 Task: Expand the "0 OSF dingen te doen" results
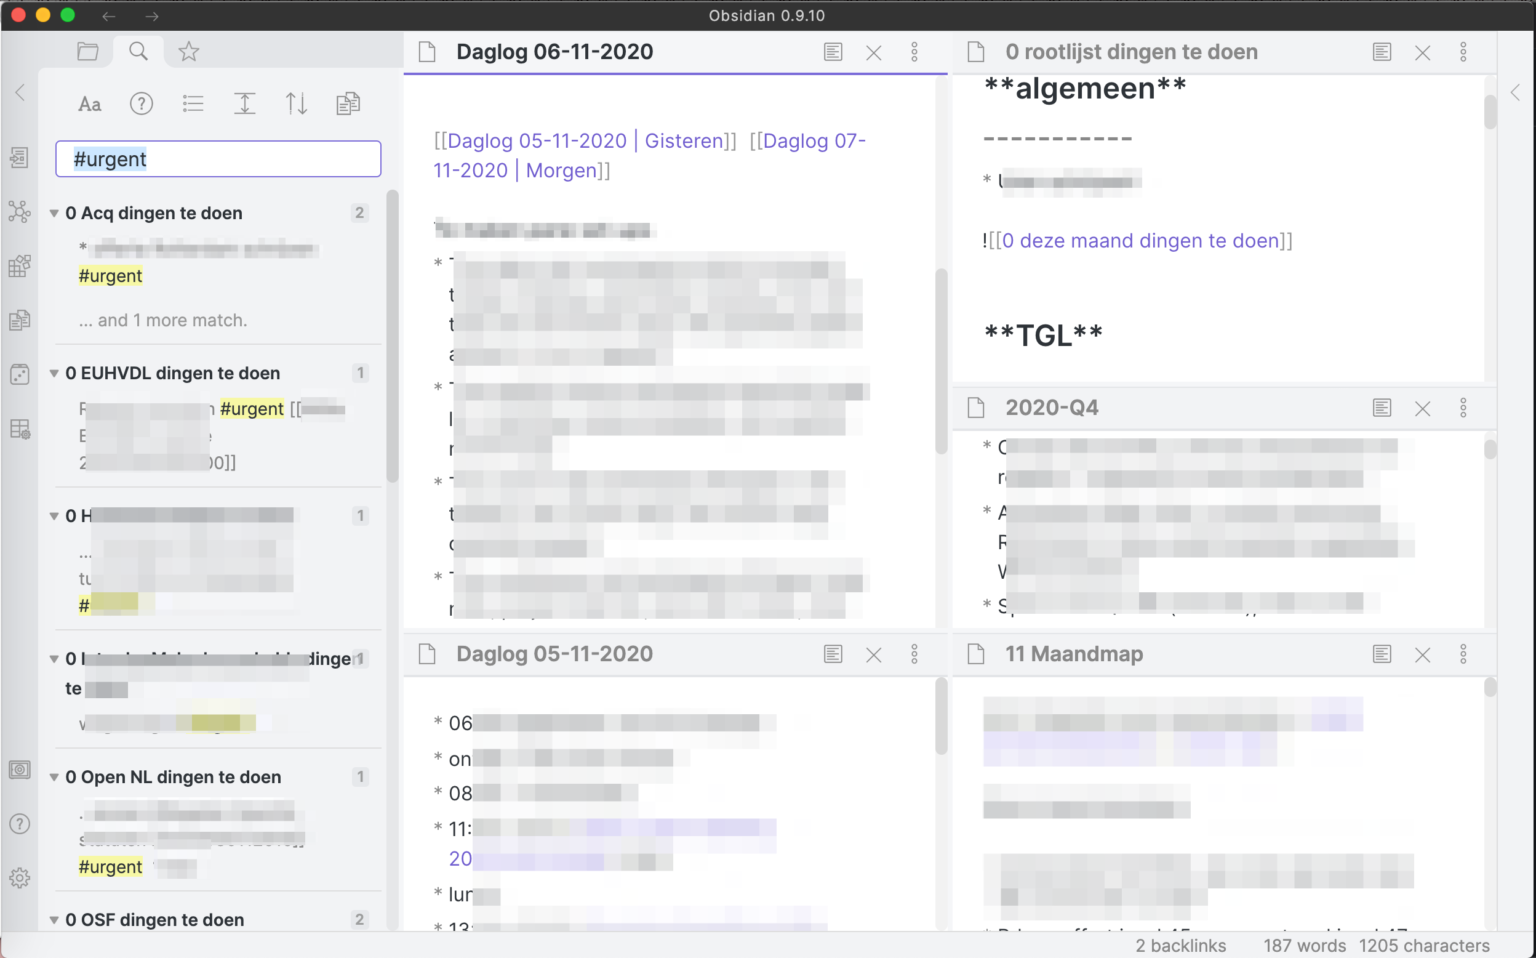coord(54,919)
